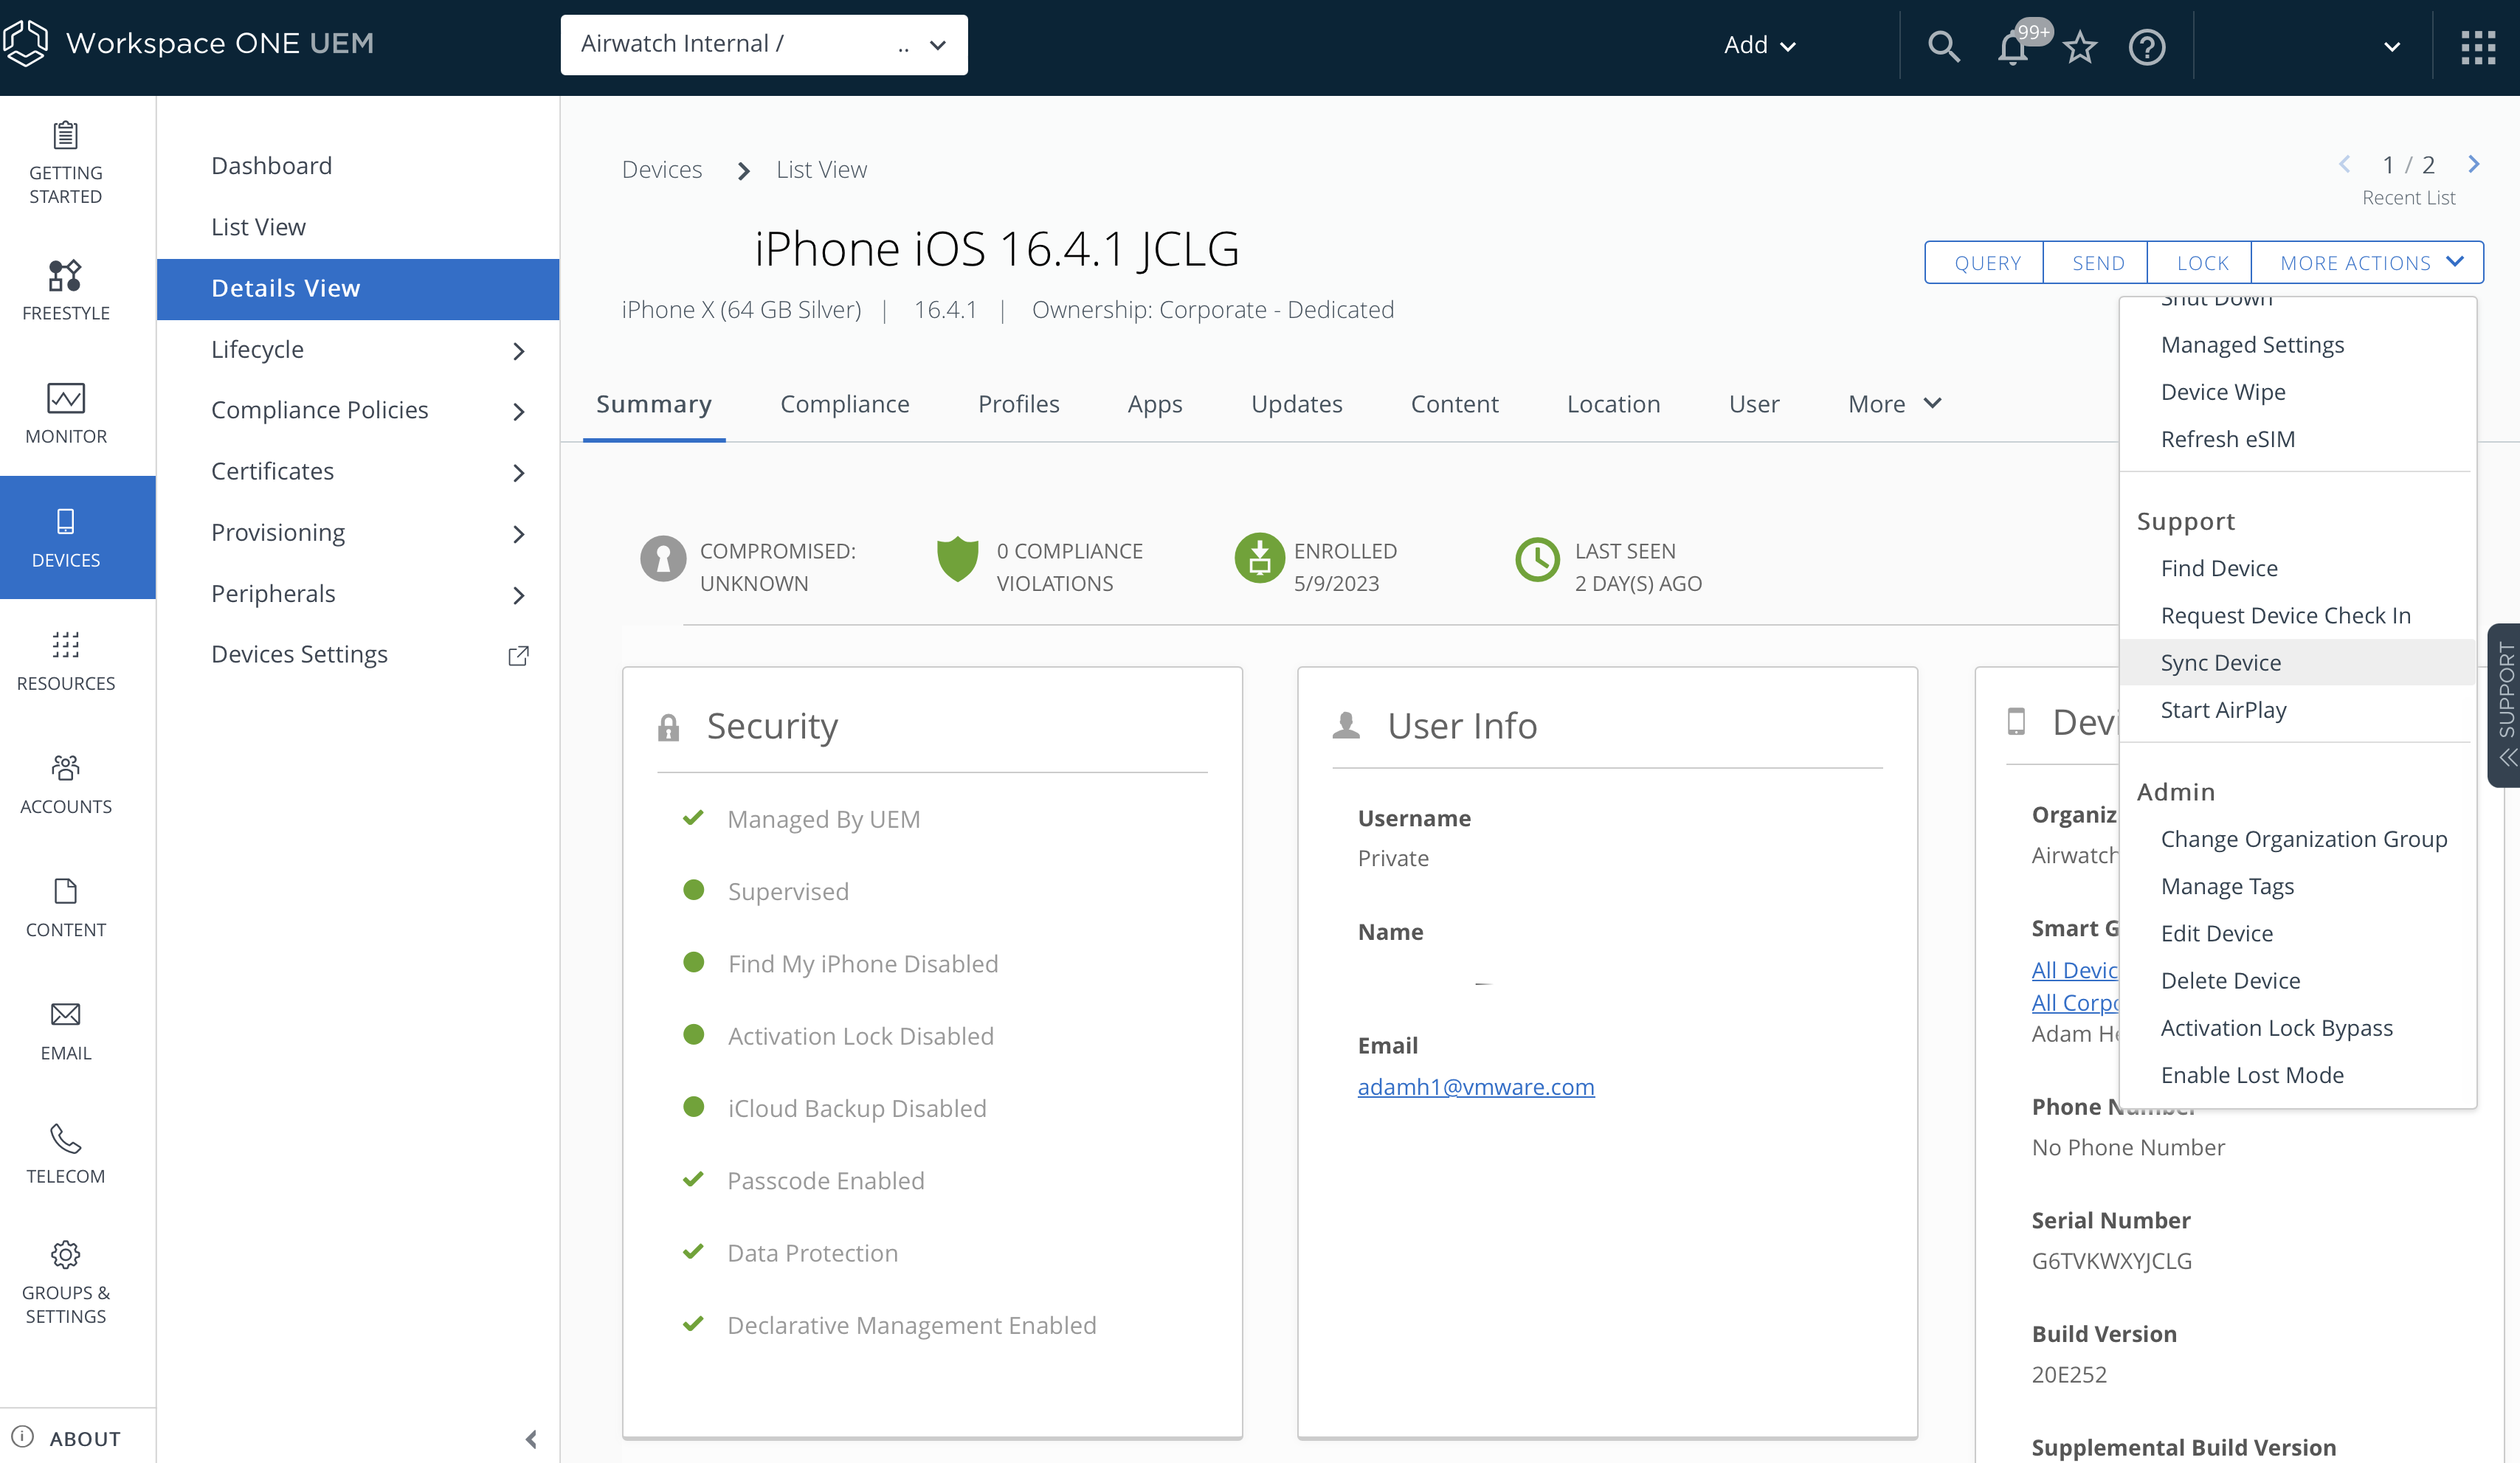Click the global search magnifier icon

tap(1943, 46)
